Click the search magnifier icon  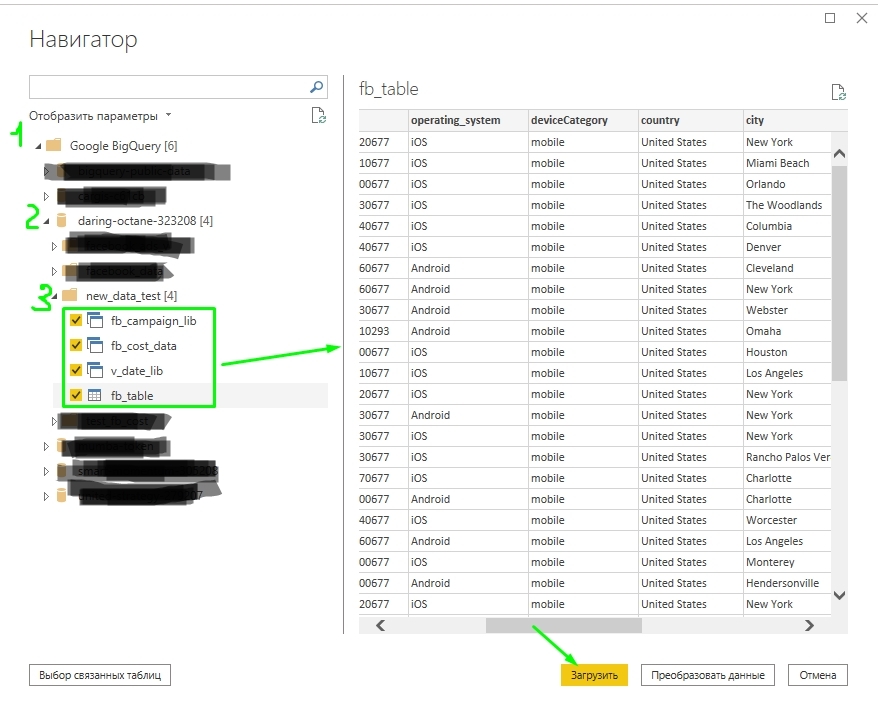pyautogui.click(x=316, y=87)
